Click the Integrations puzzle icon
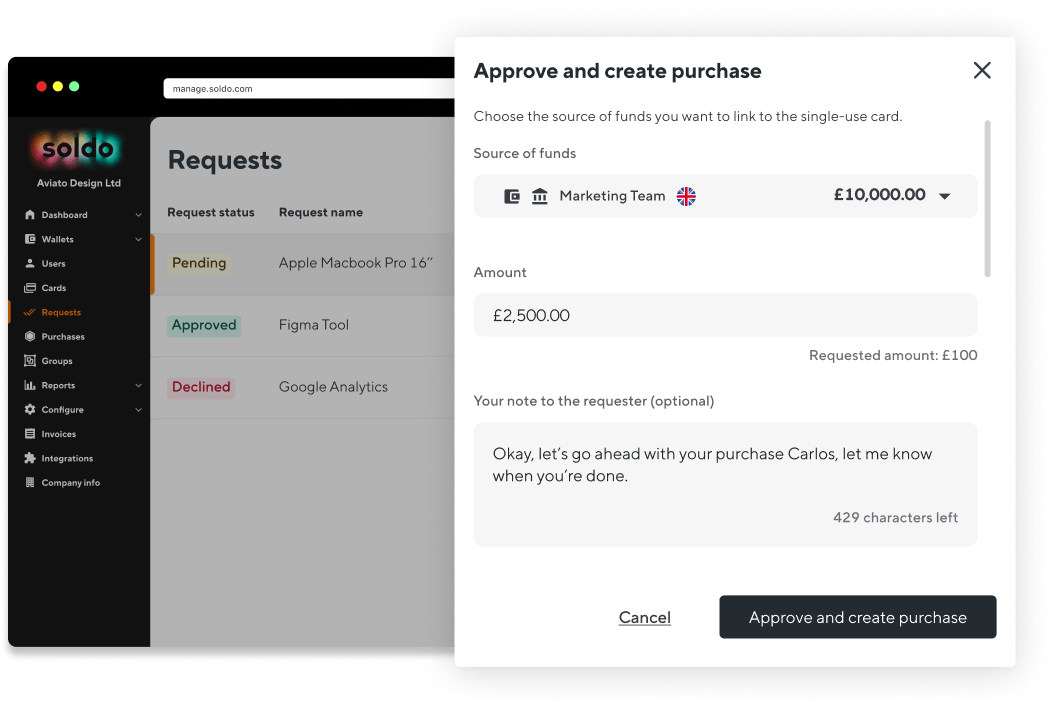This screenshot has height=711, width=1056. coord(30,458)
